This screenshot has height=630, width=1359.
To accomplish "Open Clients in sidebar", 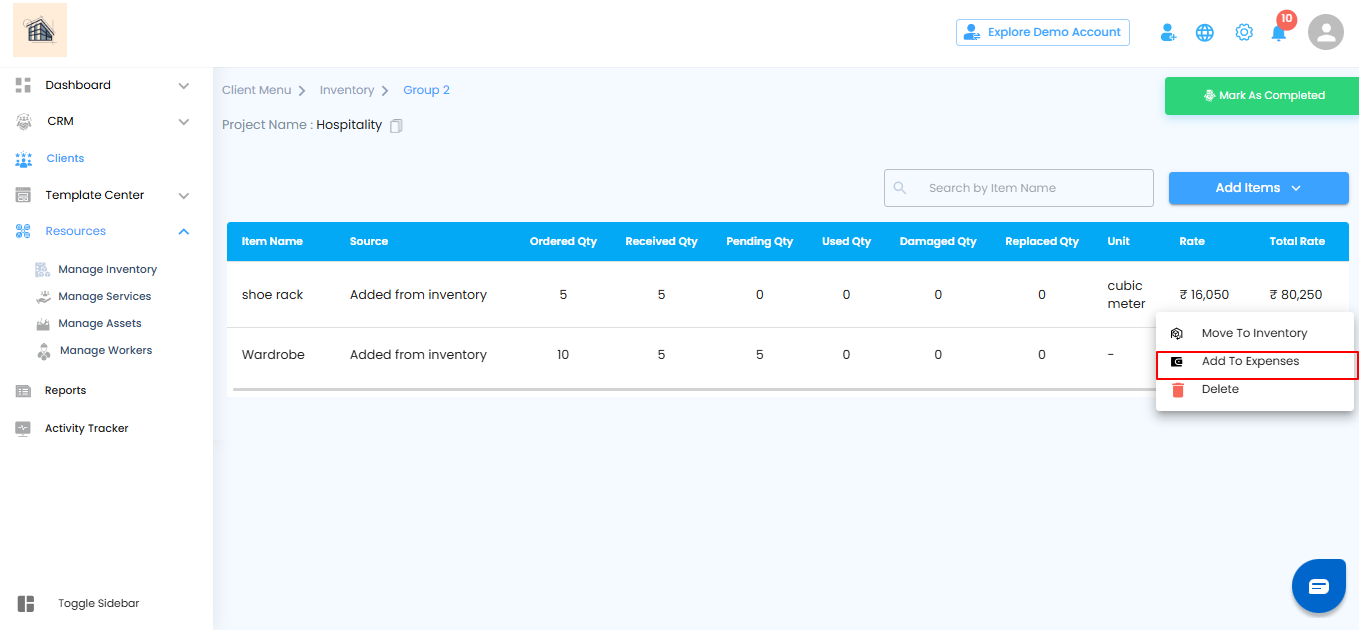I will pyautogui.click(x=65, y=159).
